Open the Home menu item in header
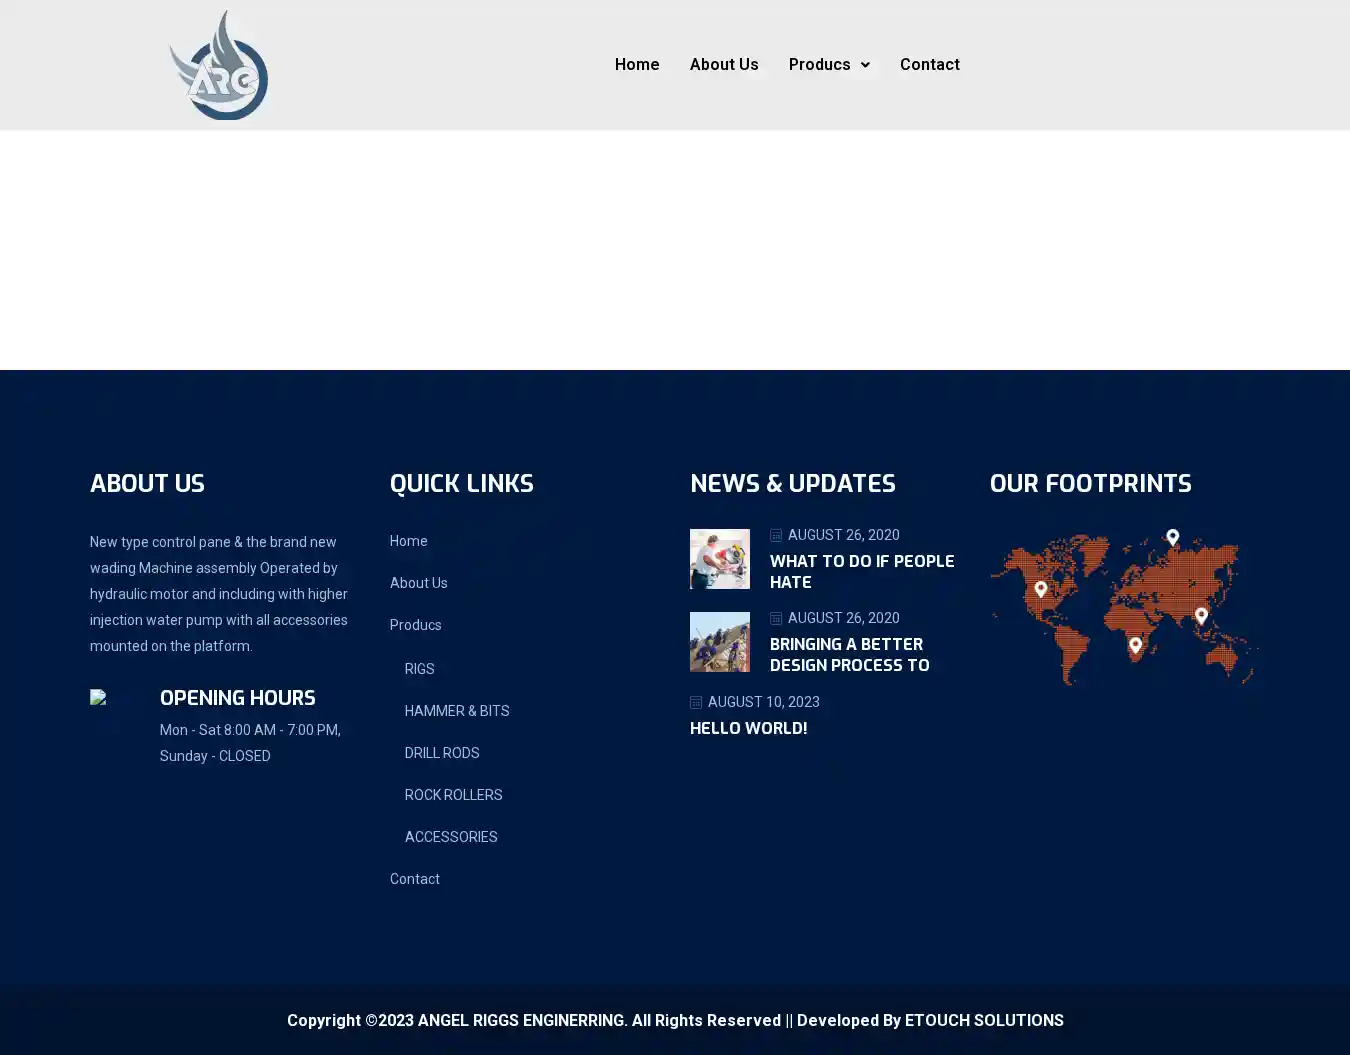The width and height of the screenshot is (1350, 1055). point(637,64)
